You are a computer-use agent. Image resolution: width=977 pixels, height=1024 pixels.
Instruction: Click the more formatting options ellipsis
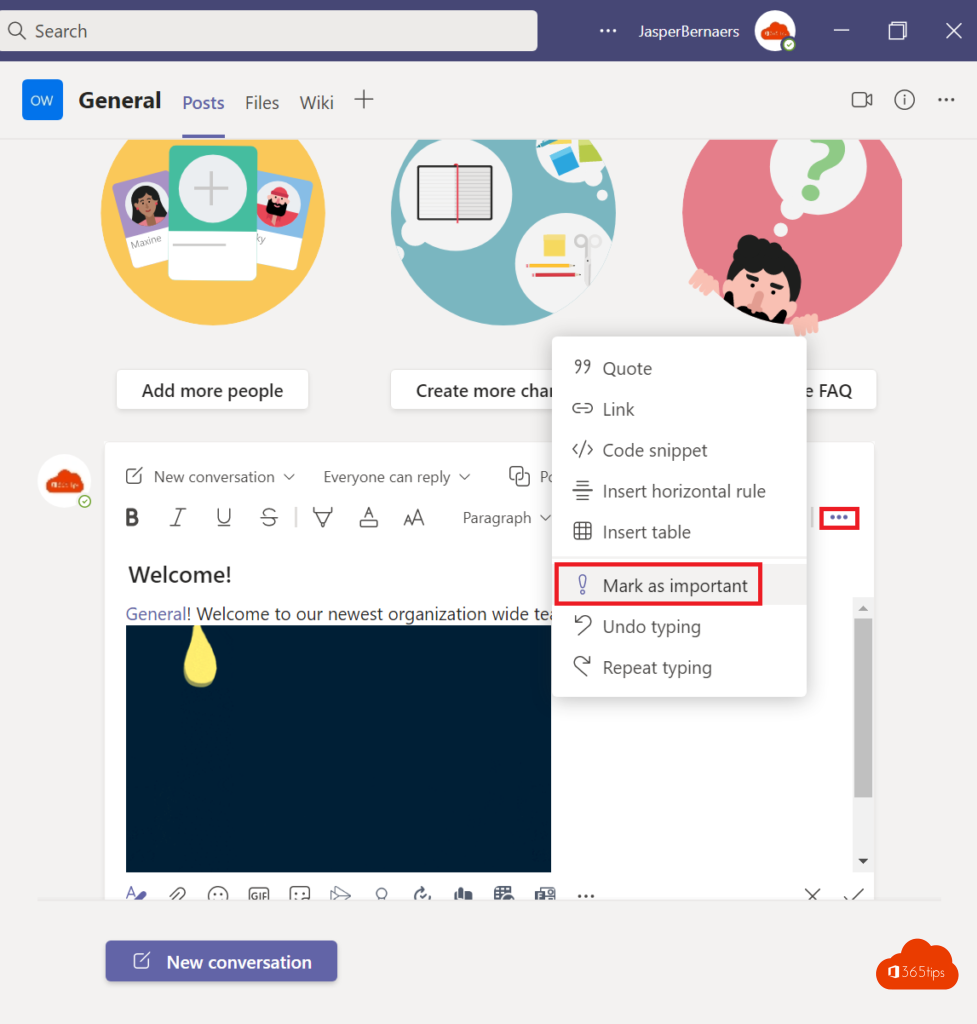pos(839,518)
